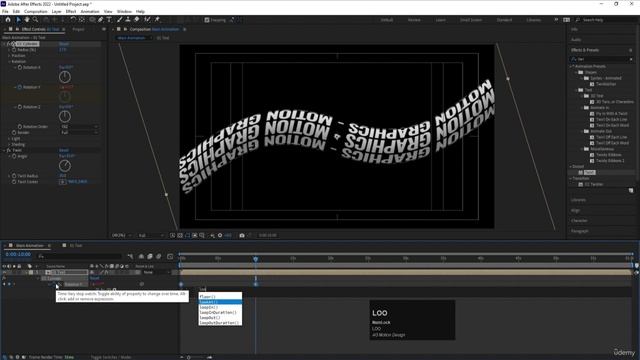Expand the Light property group

9,139
